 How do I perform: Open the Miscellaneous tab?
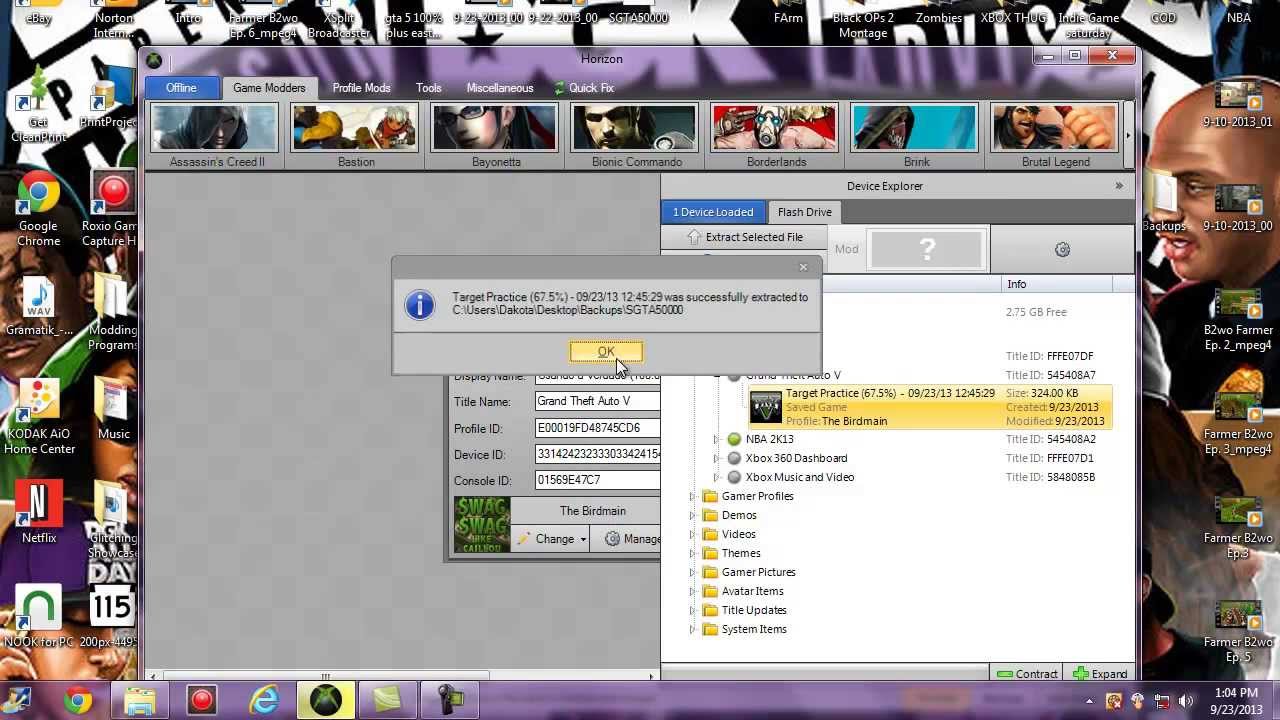point(499,88)
